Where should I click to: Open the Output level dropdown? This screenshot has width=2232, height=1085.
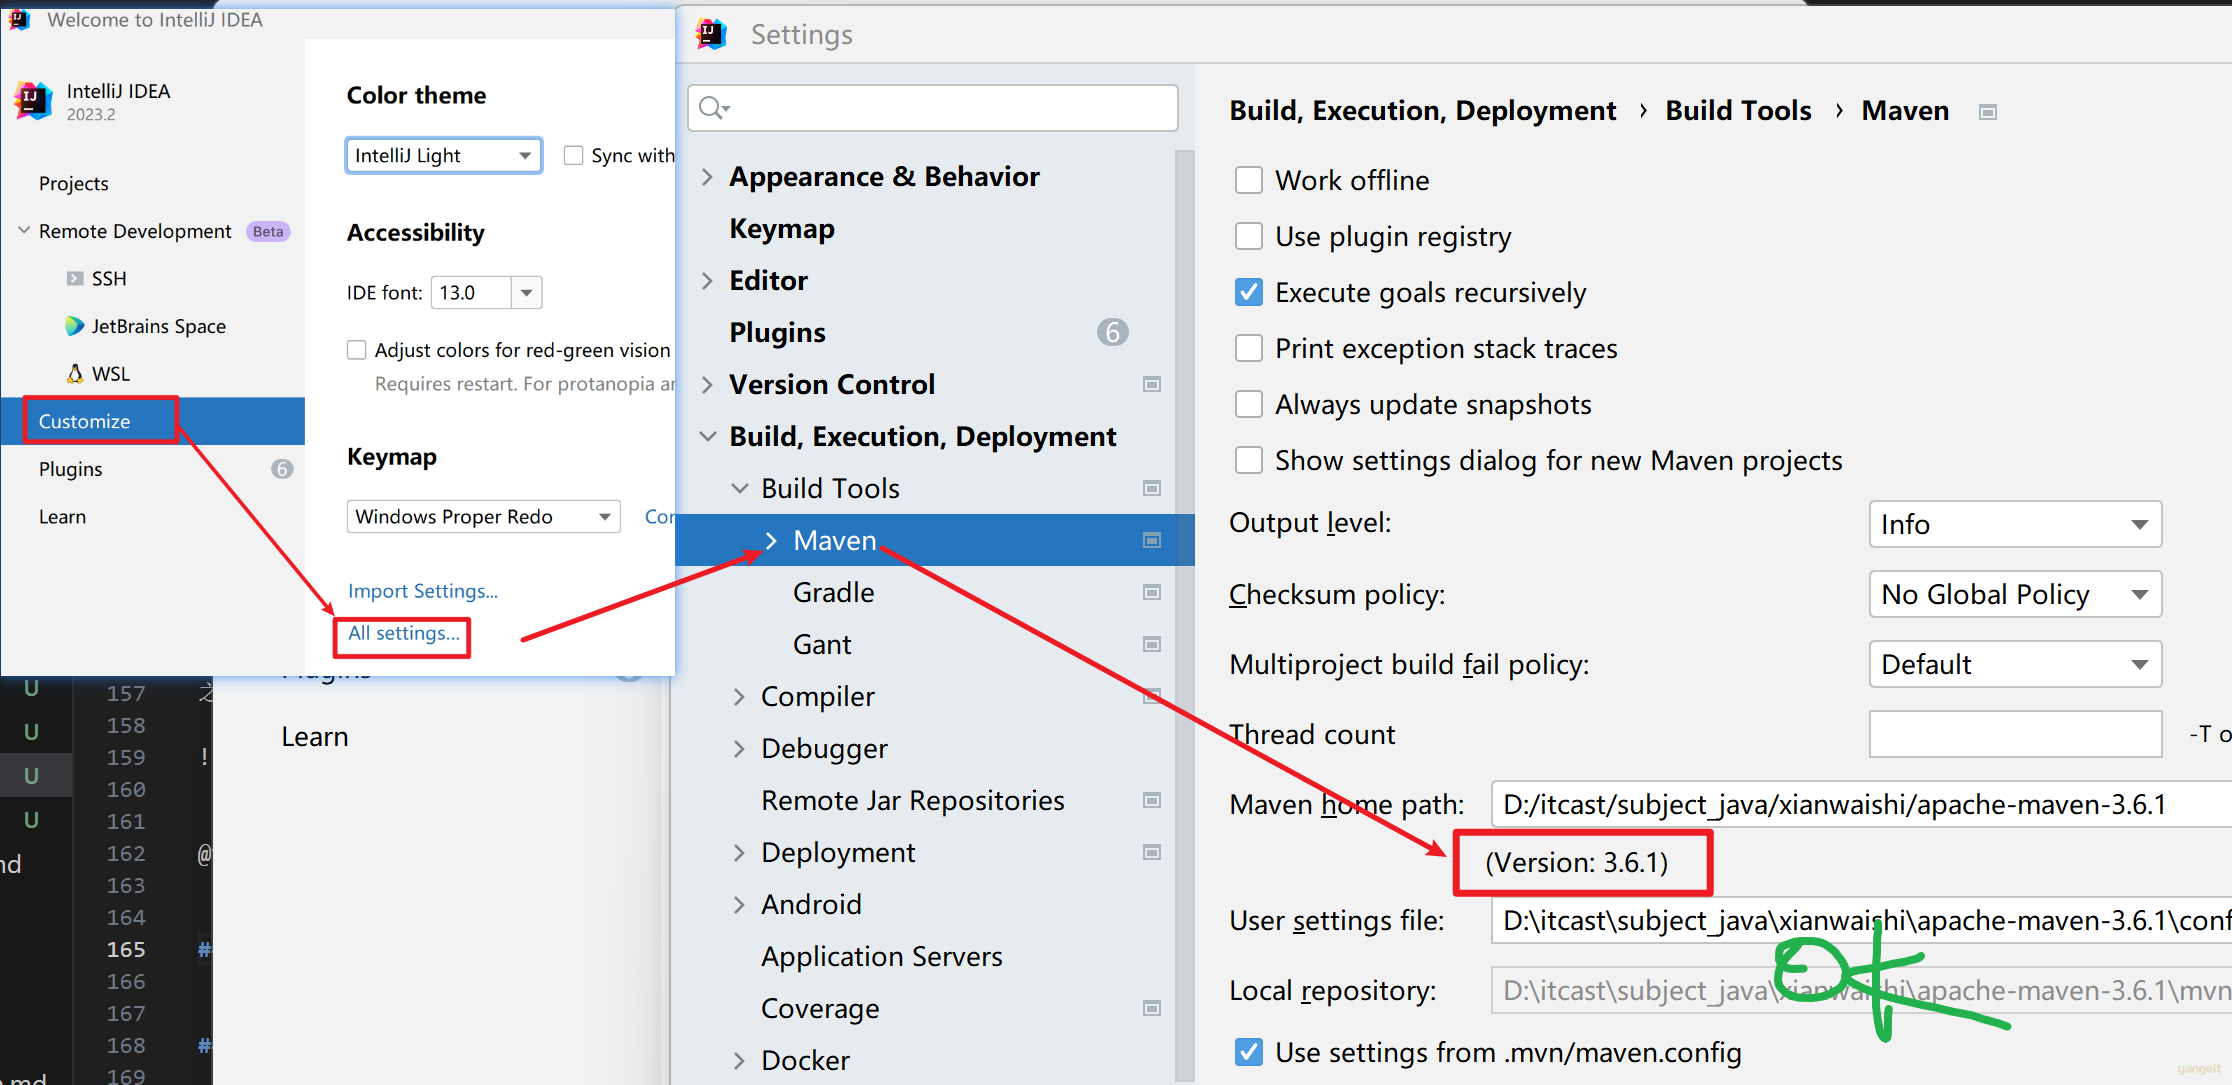[x=2015, y=524]
